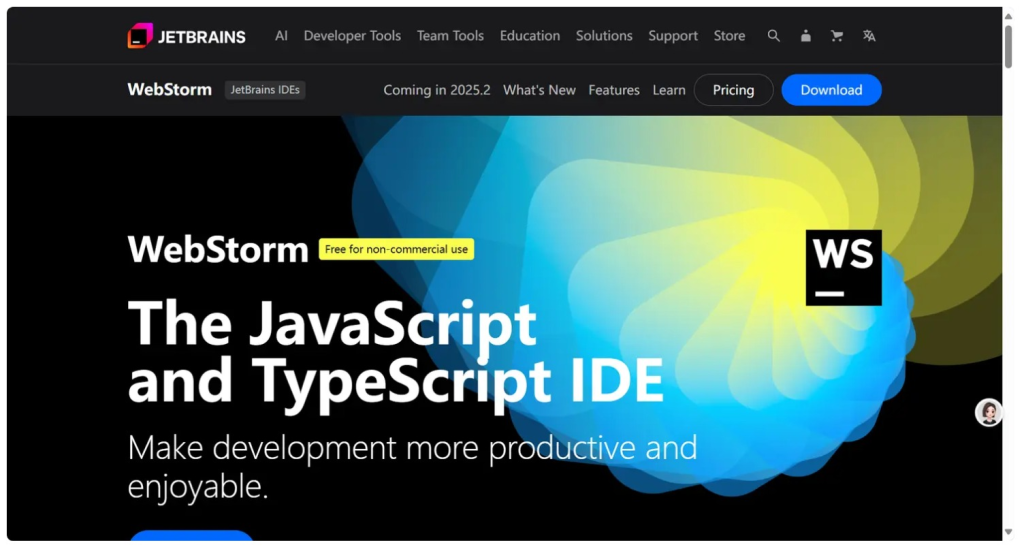Click the Pricing button
Screen dimensions: 1024x549
point(733,90)
